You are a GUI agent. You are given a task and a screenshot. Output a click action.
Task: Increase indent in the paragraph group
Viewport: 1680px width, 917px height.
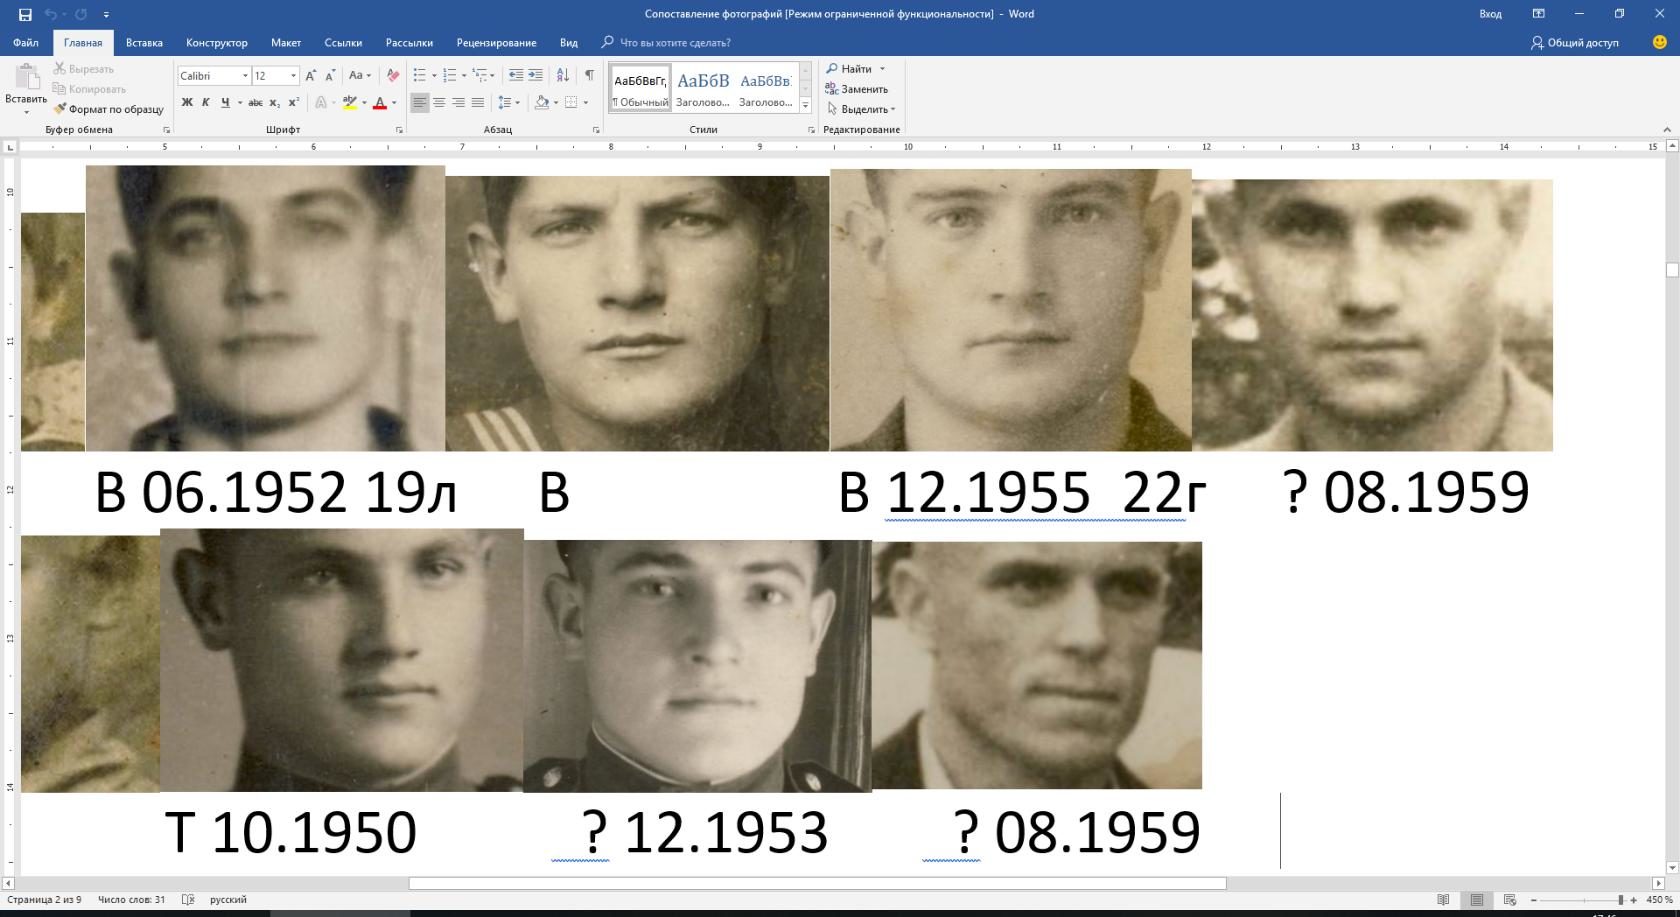tap(536, 76)
